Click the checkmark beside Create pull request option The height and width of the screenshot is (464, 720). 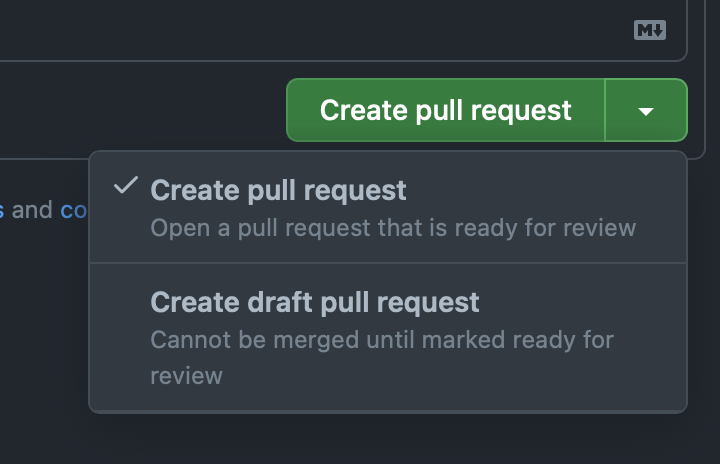point(126,185)
